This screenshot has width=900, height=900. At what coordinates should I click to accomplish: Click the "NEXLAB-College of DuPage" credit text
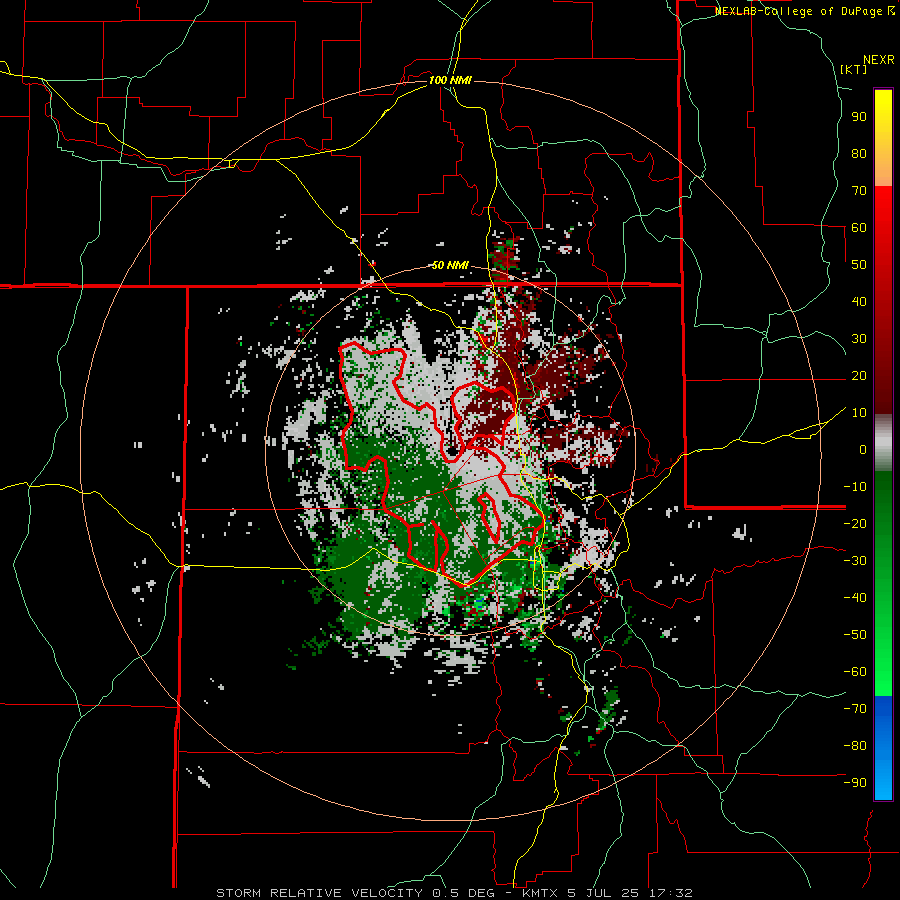pyautogui.click(x=801, y=11)
